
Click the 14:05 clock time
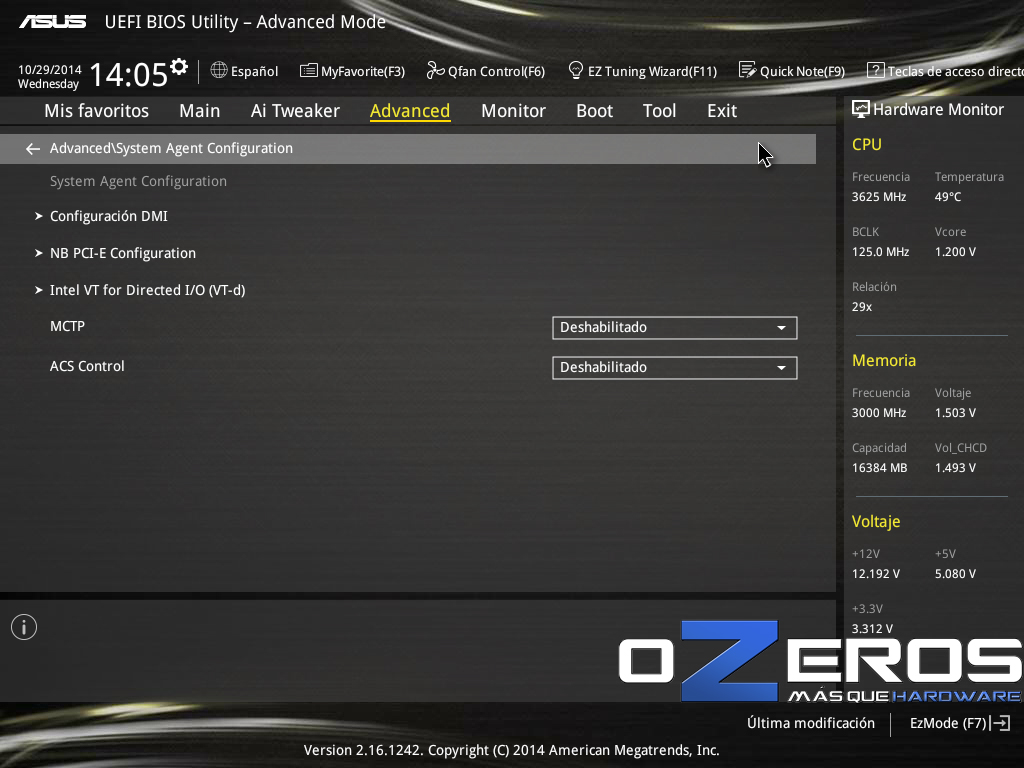[x=129, y=74]
